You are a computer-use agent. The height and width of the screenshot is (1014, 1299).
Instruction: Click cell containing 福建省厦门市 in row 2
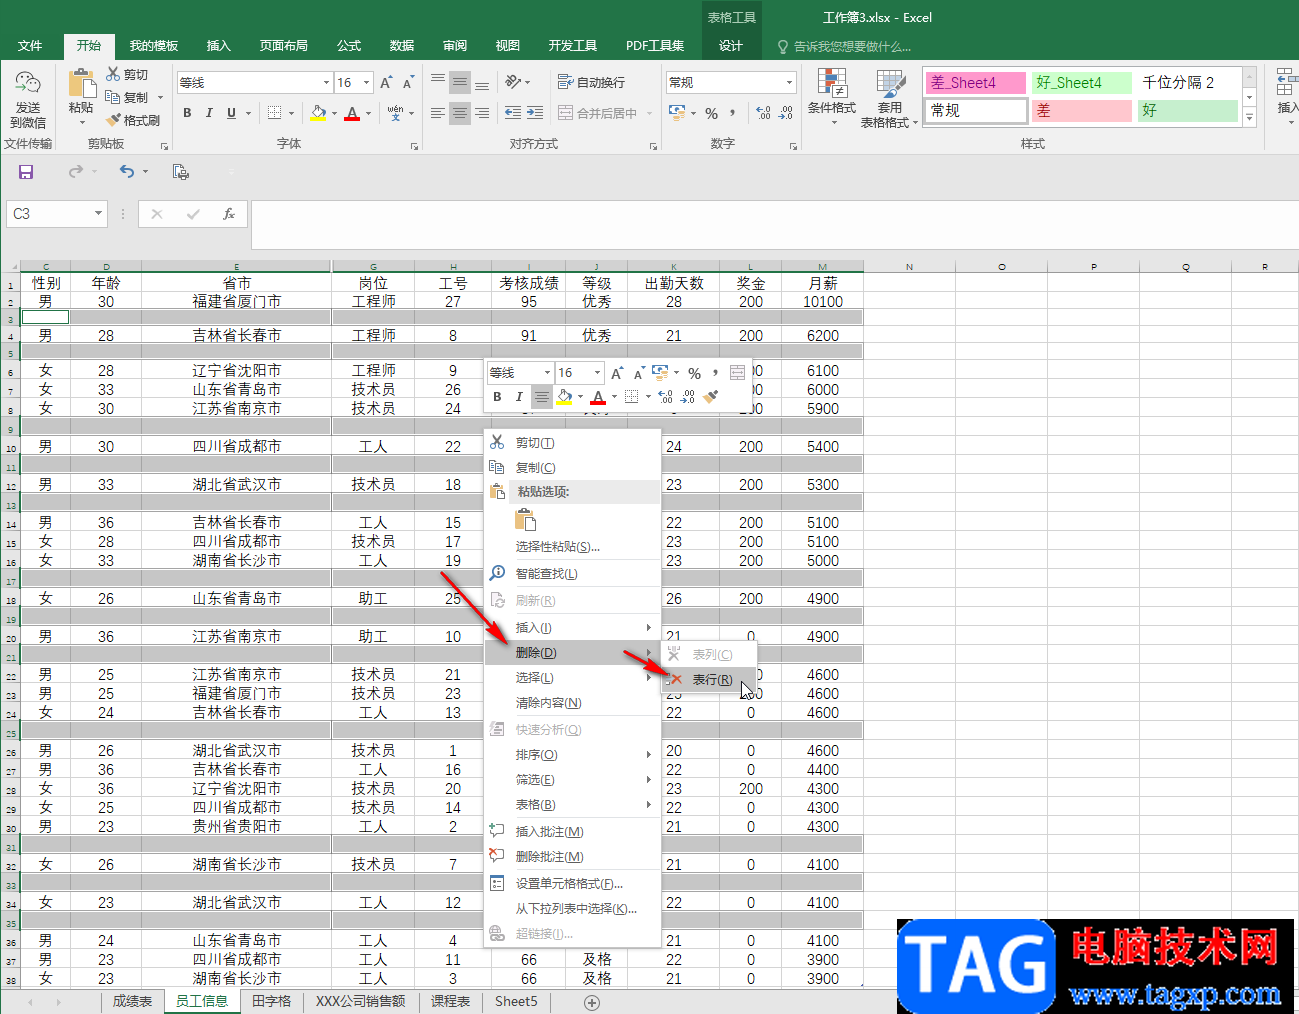(236, 301)
